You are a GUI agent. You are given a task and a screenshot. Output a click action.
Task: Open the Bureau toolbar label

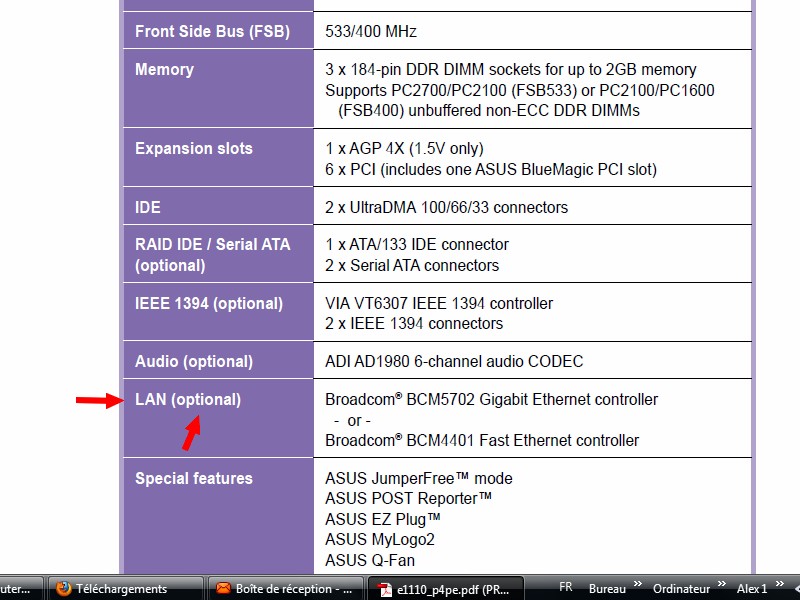[607, 589]
